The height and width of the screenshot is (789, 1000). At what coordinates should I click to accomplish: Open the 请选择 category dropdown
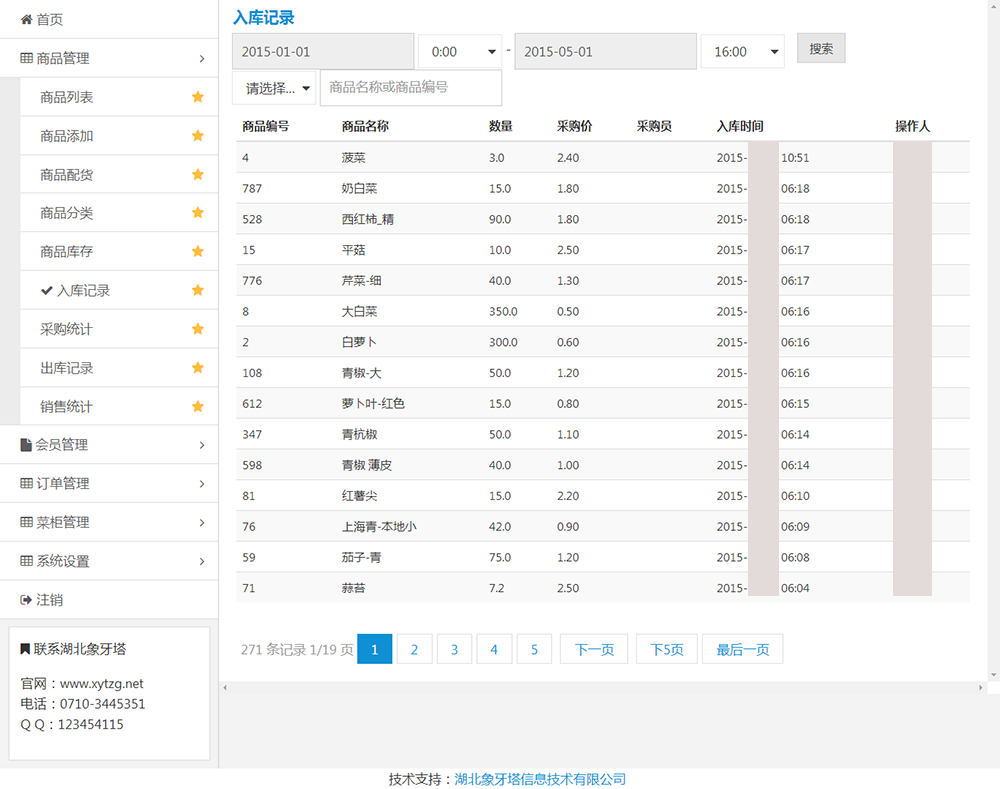[275, 88]
